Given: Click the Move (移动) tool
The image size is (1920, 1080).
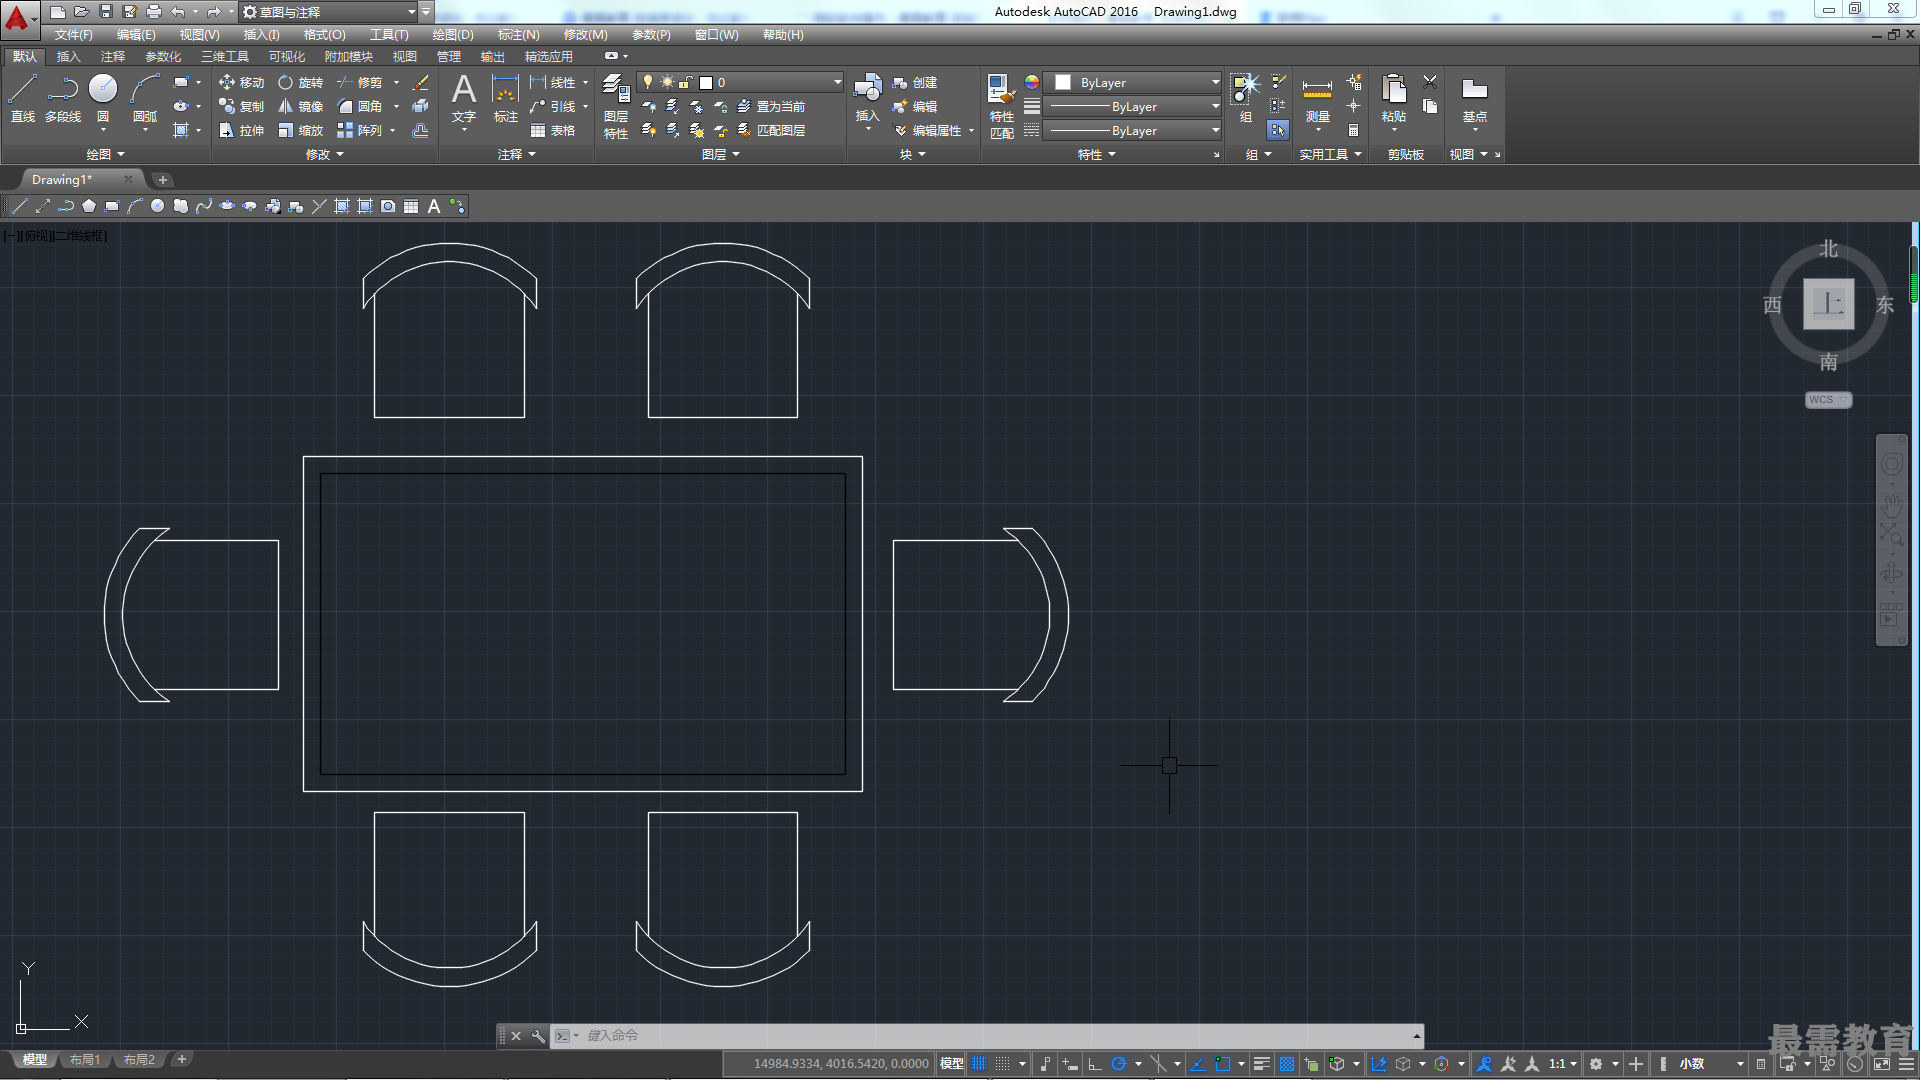Looking at the screenshot, I should [241, 82].
